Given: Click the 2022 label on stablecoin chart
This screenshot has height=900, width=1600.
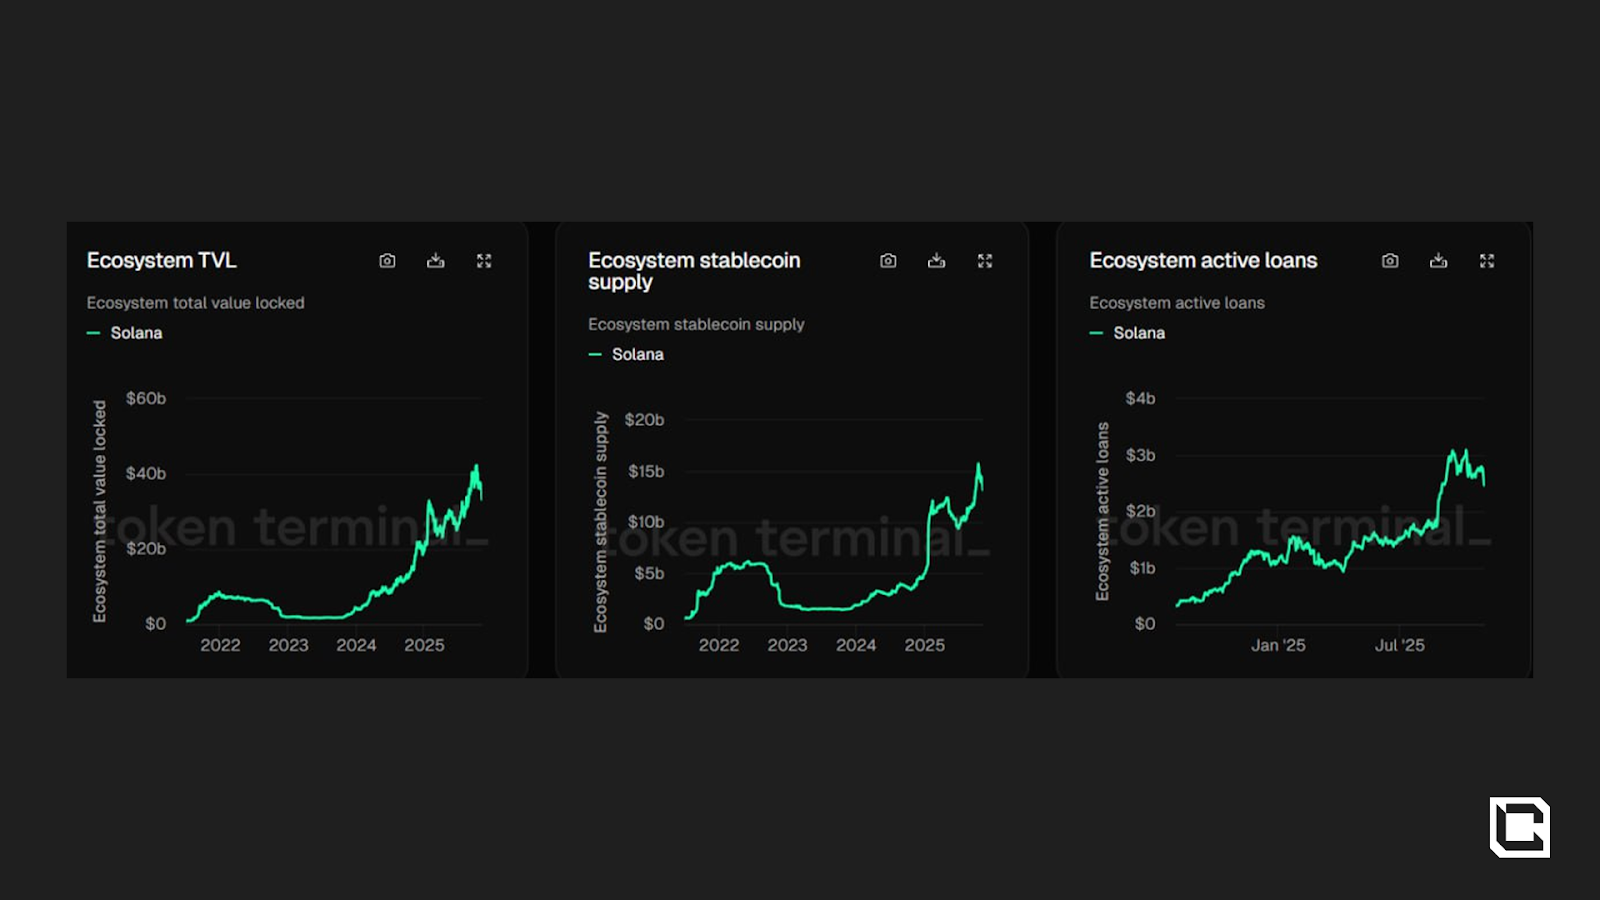Looking at the screenshot, I should point(719,646).
